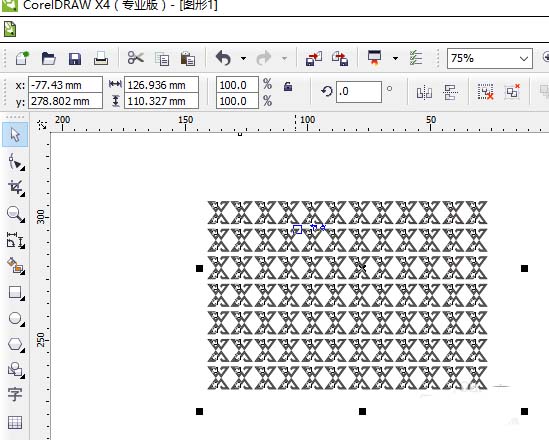549x440 pixels.
Task: Click the Import icon
Action: pyautogui.click(x=313, y=58)
